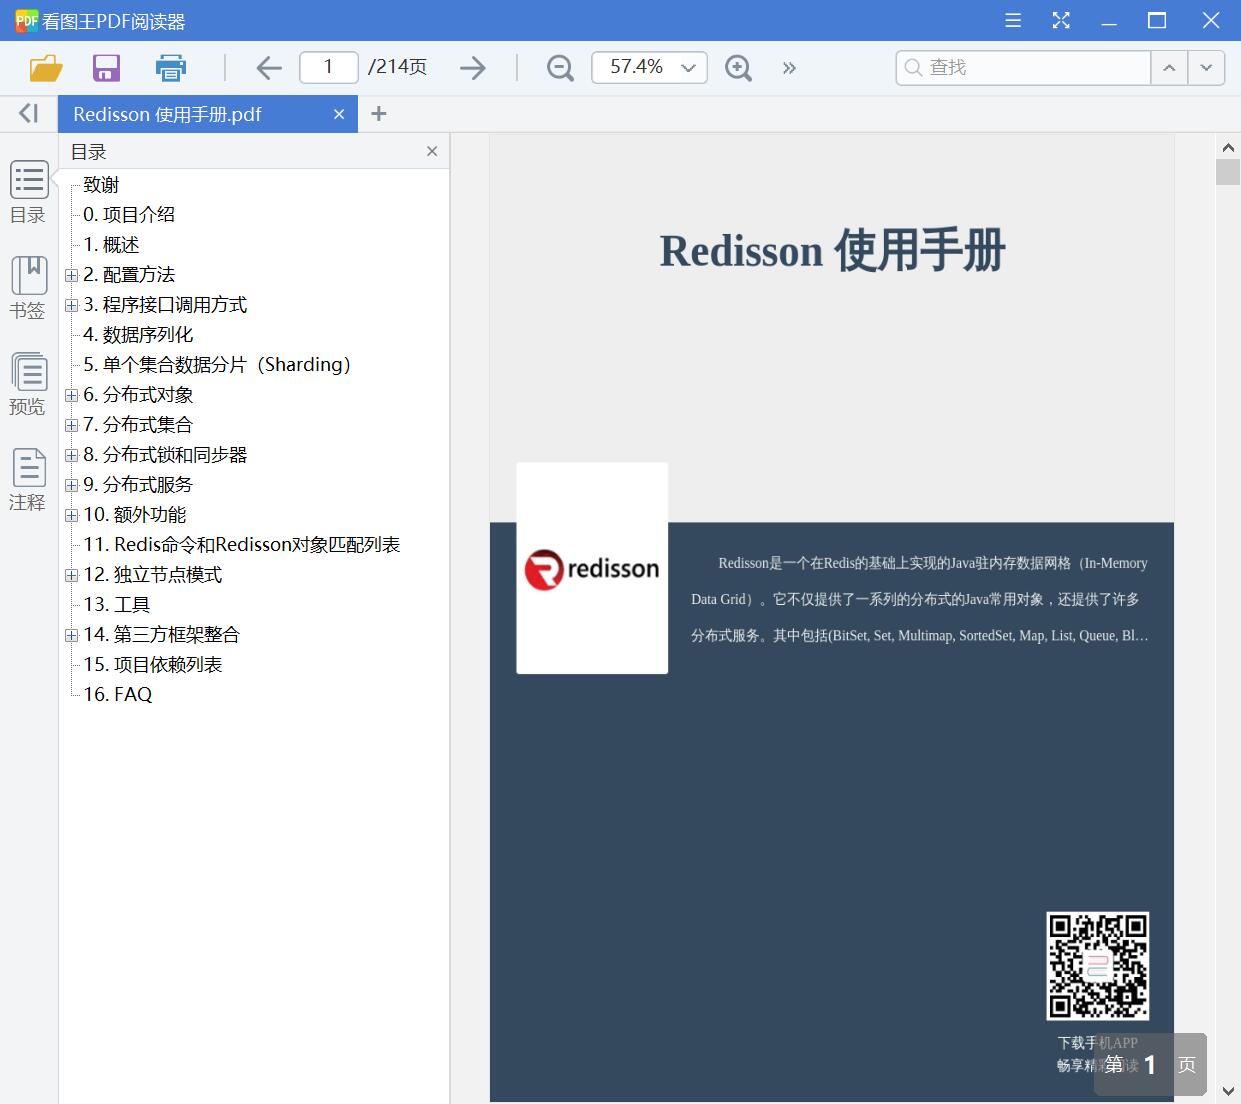Expand the 9. 分布式服务 node
Viewport: 1241px width, 1104px height.
71,485
